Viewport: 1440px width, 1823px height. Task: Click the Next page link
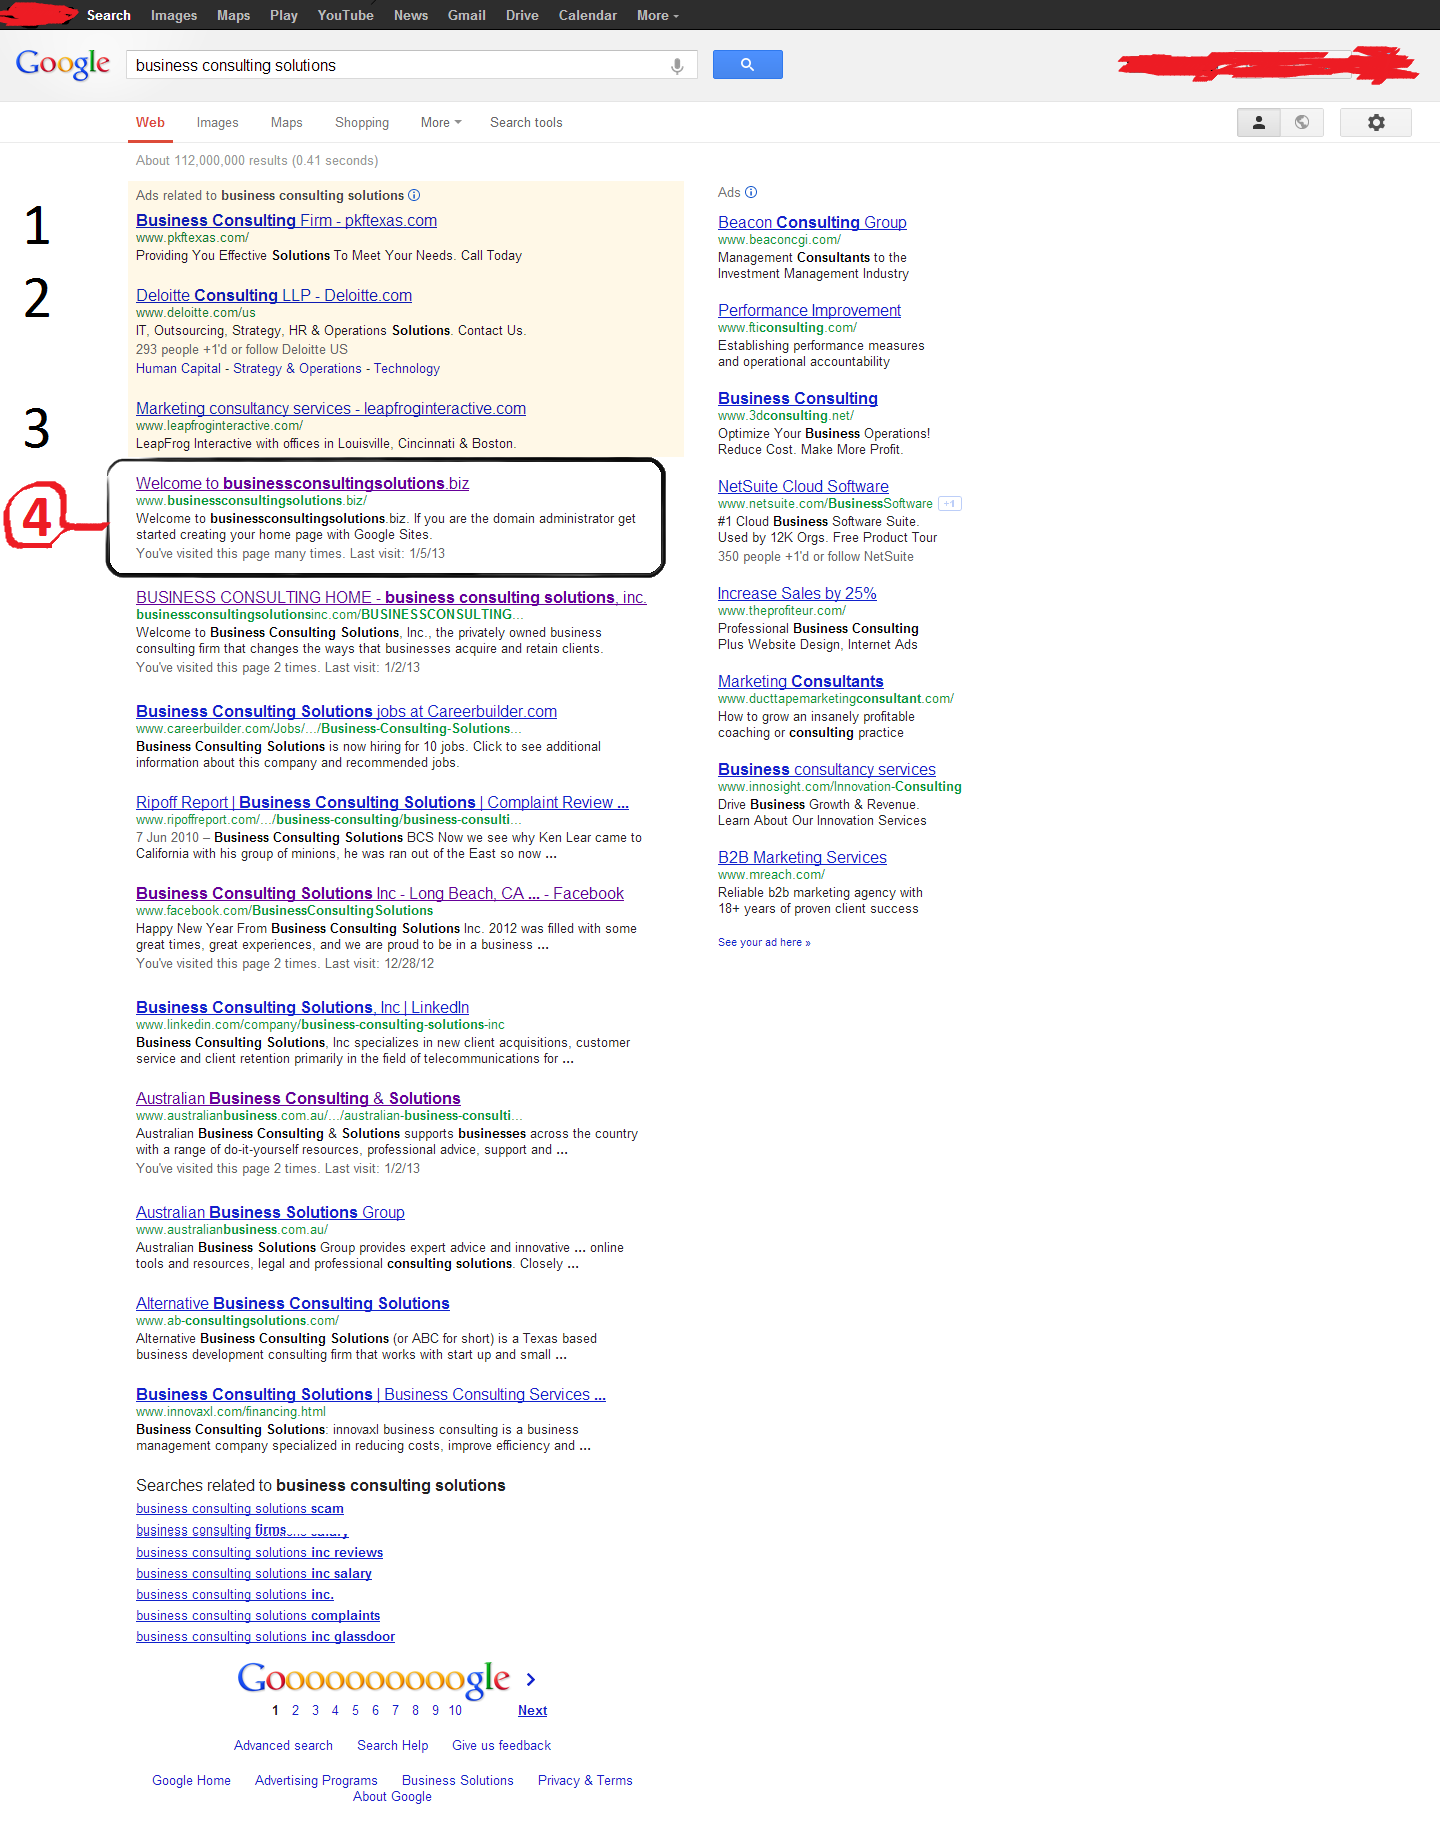[532, 1711]
